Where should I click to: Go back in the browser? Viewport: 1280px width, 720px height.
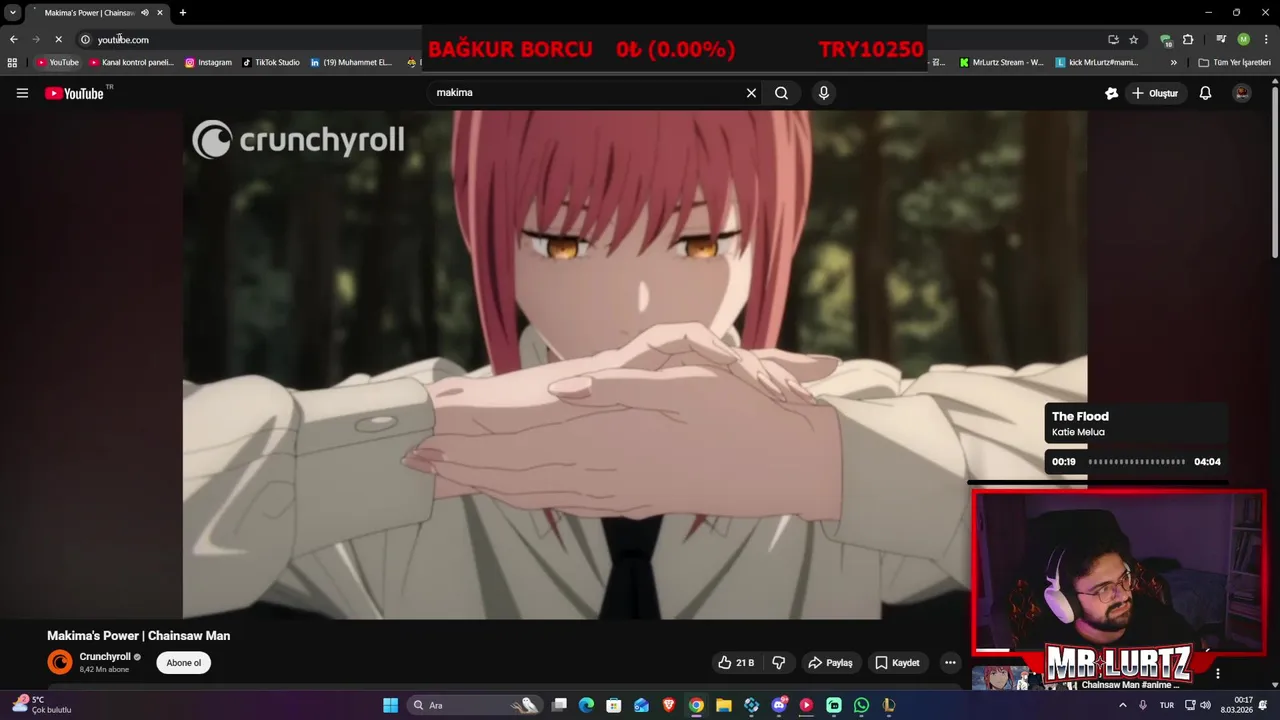point(13,39)
